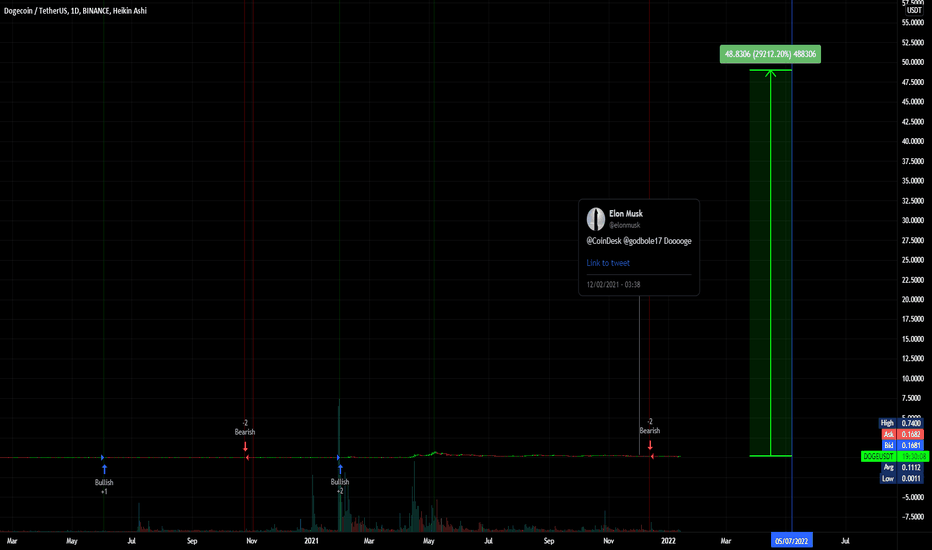Click the chart title 'Dogecoin / TetherUS, 1D, BINANCE'
The width and height of the screenshot is (932, 550).
[75, 11]
